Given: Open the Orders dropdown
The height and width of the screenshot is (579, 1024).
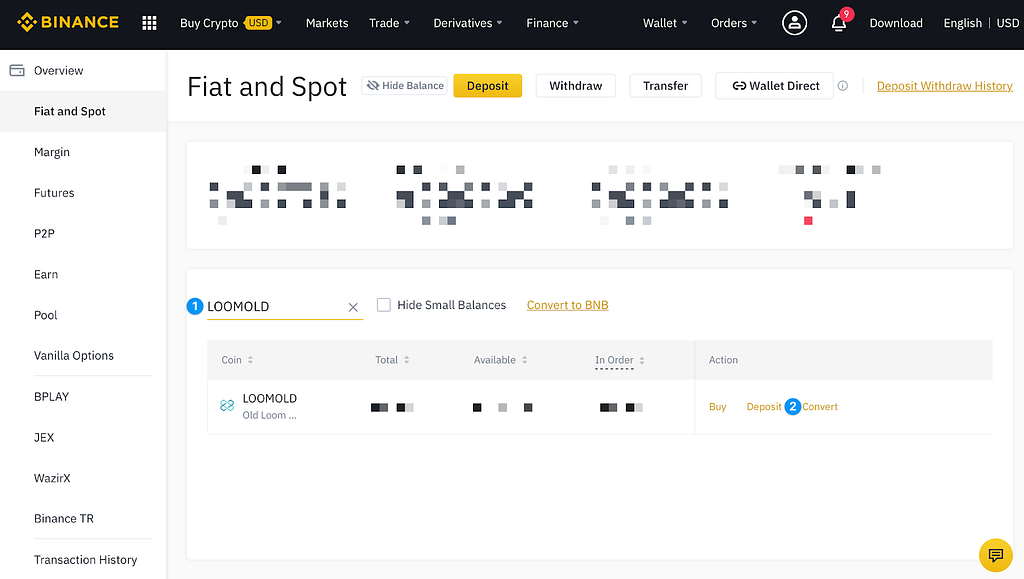Looking at the screenshot, I should point(733,23).
